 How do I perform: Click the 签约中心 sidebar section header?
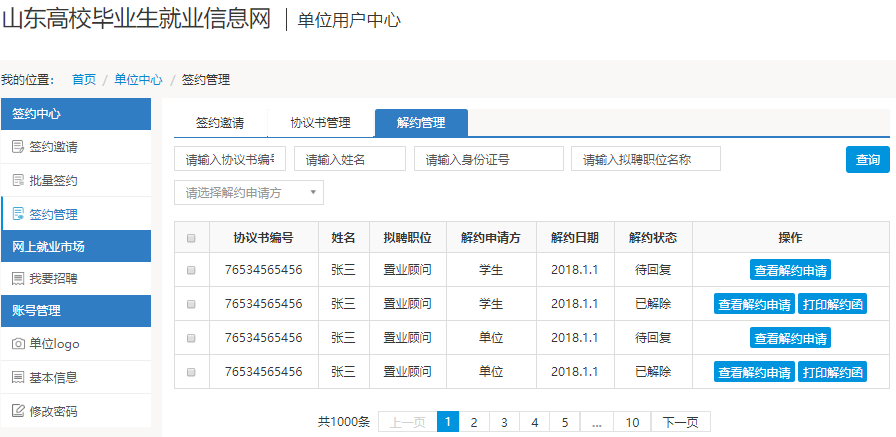click(76, 114)
